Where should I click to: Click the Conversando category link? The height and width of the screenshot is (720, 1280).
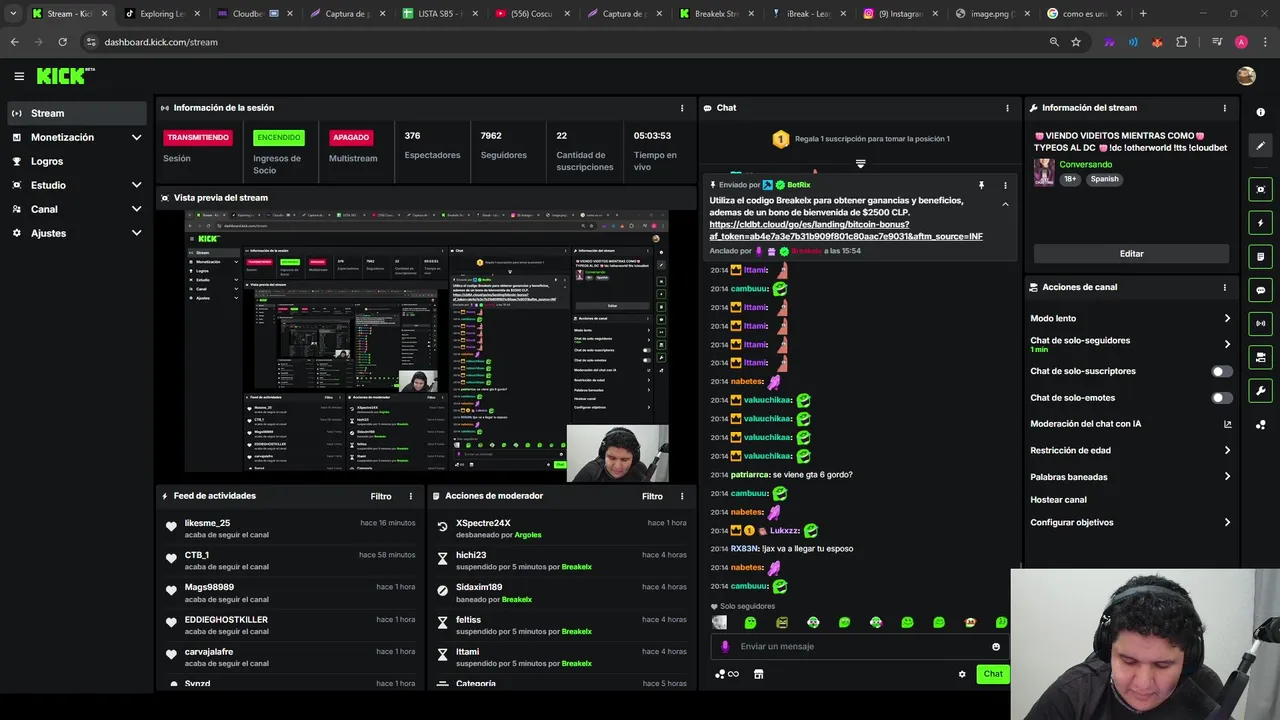1086,164
